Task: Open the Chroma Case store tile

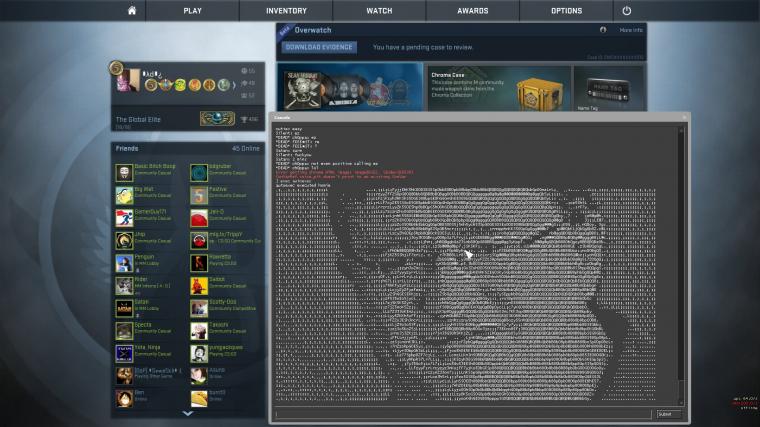Action: [x=498, y=88]
